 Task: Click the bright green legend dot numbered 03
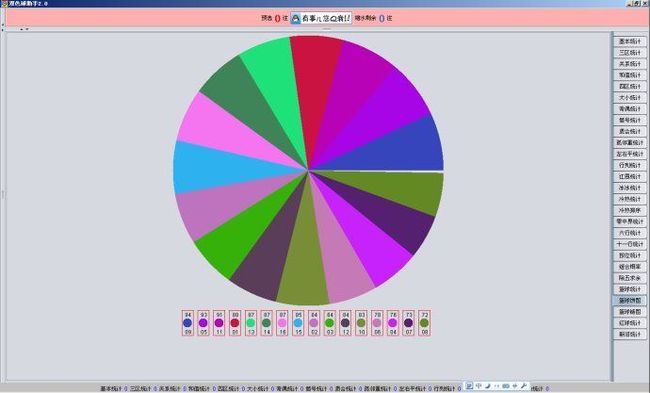tap(330, 323)
